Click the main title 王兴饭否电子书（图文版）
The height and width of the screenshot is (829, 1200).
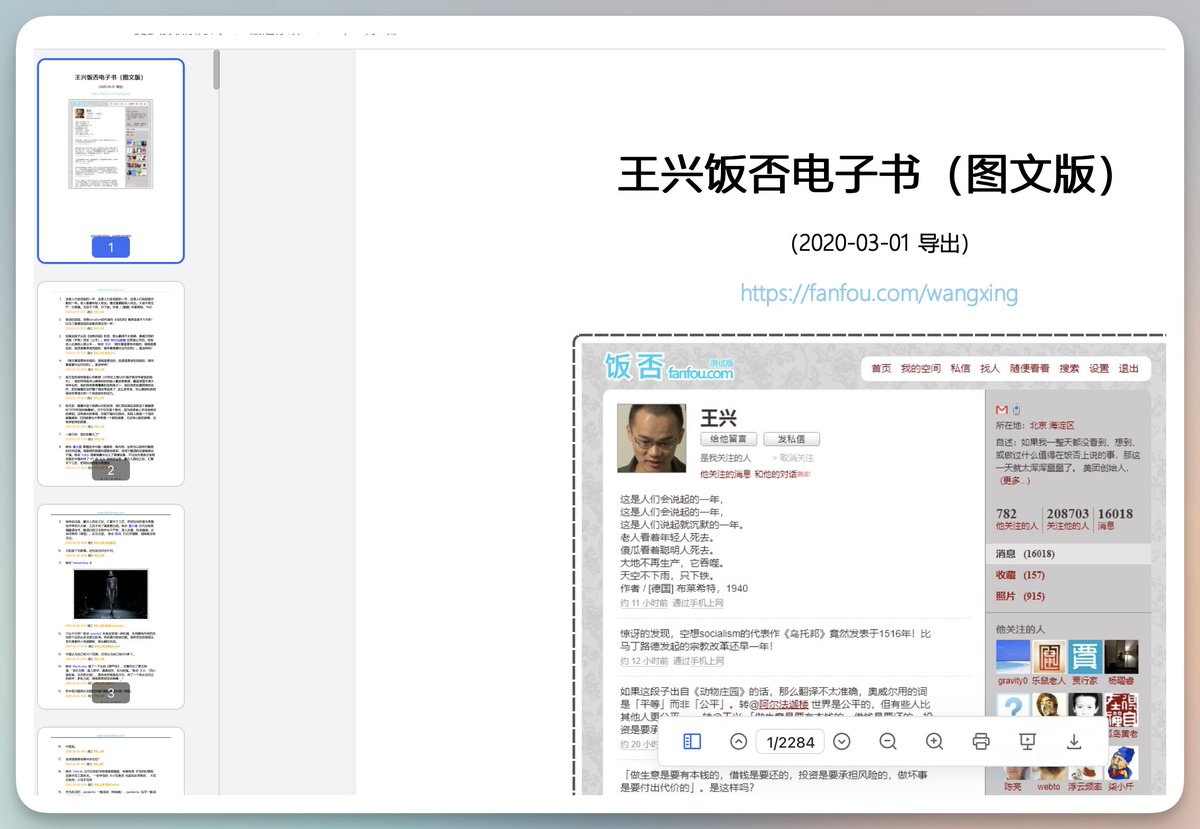coord(867,176)
